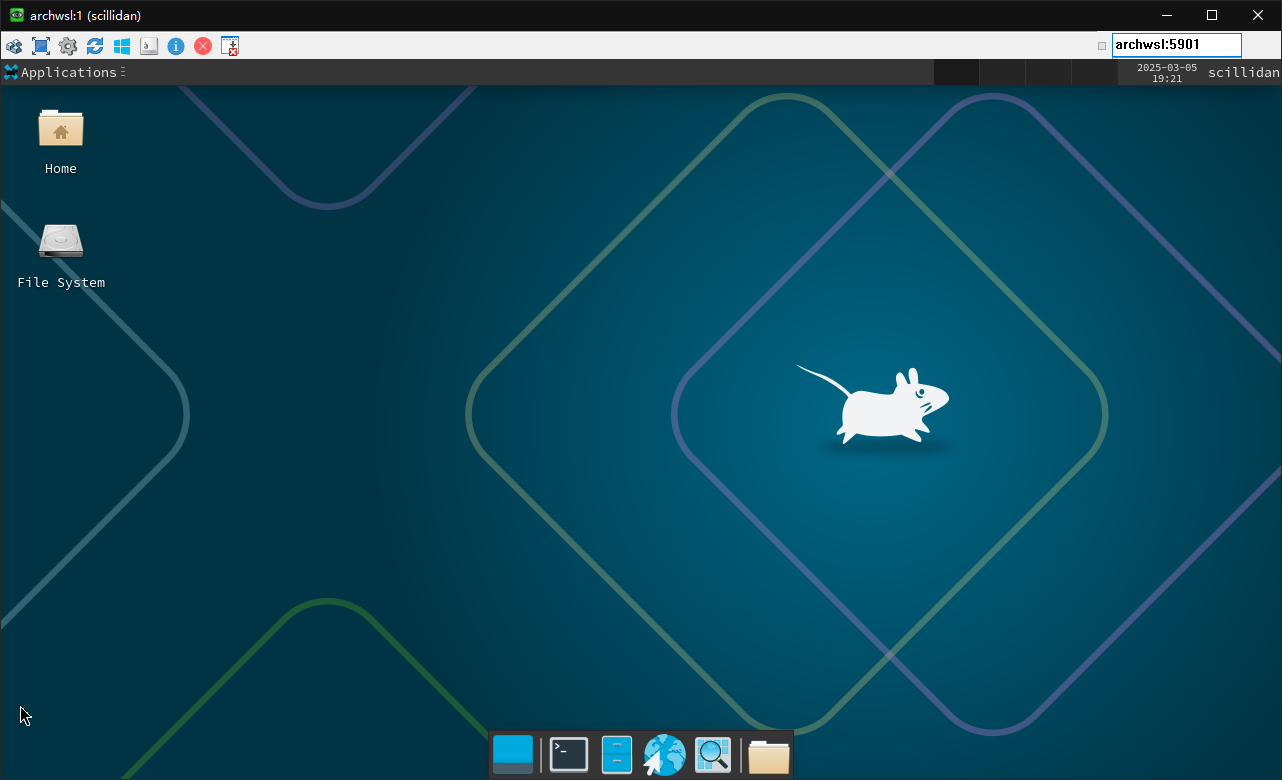Click the viewer app icon in title bar

[x=16, y=15]
